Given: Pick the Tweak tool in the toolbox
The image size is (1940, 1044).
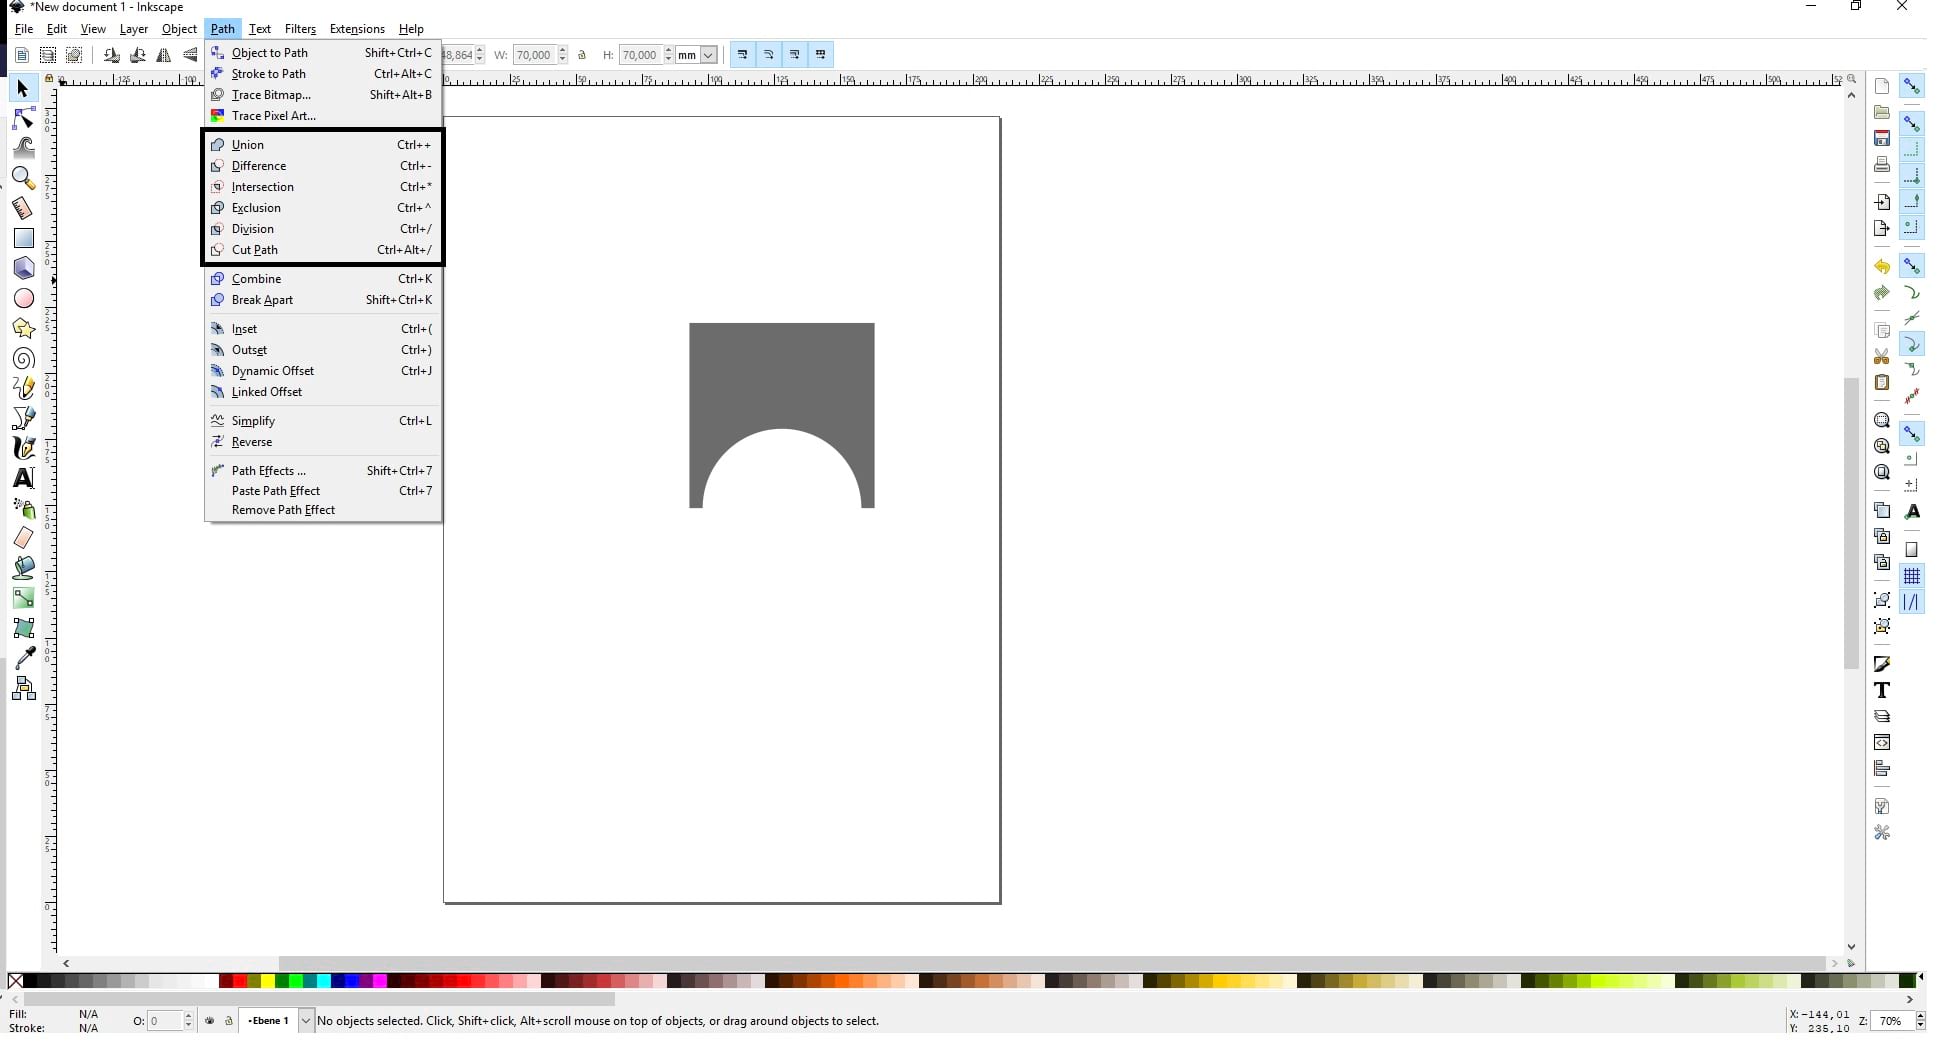Looking at the screenshot, I should tap(23, 148).
